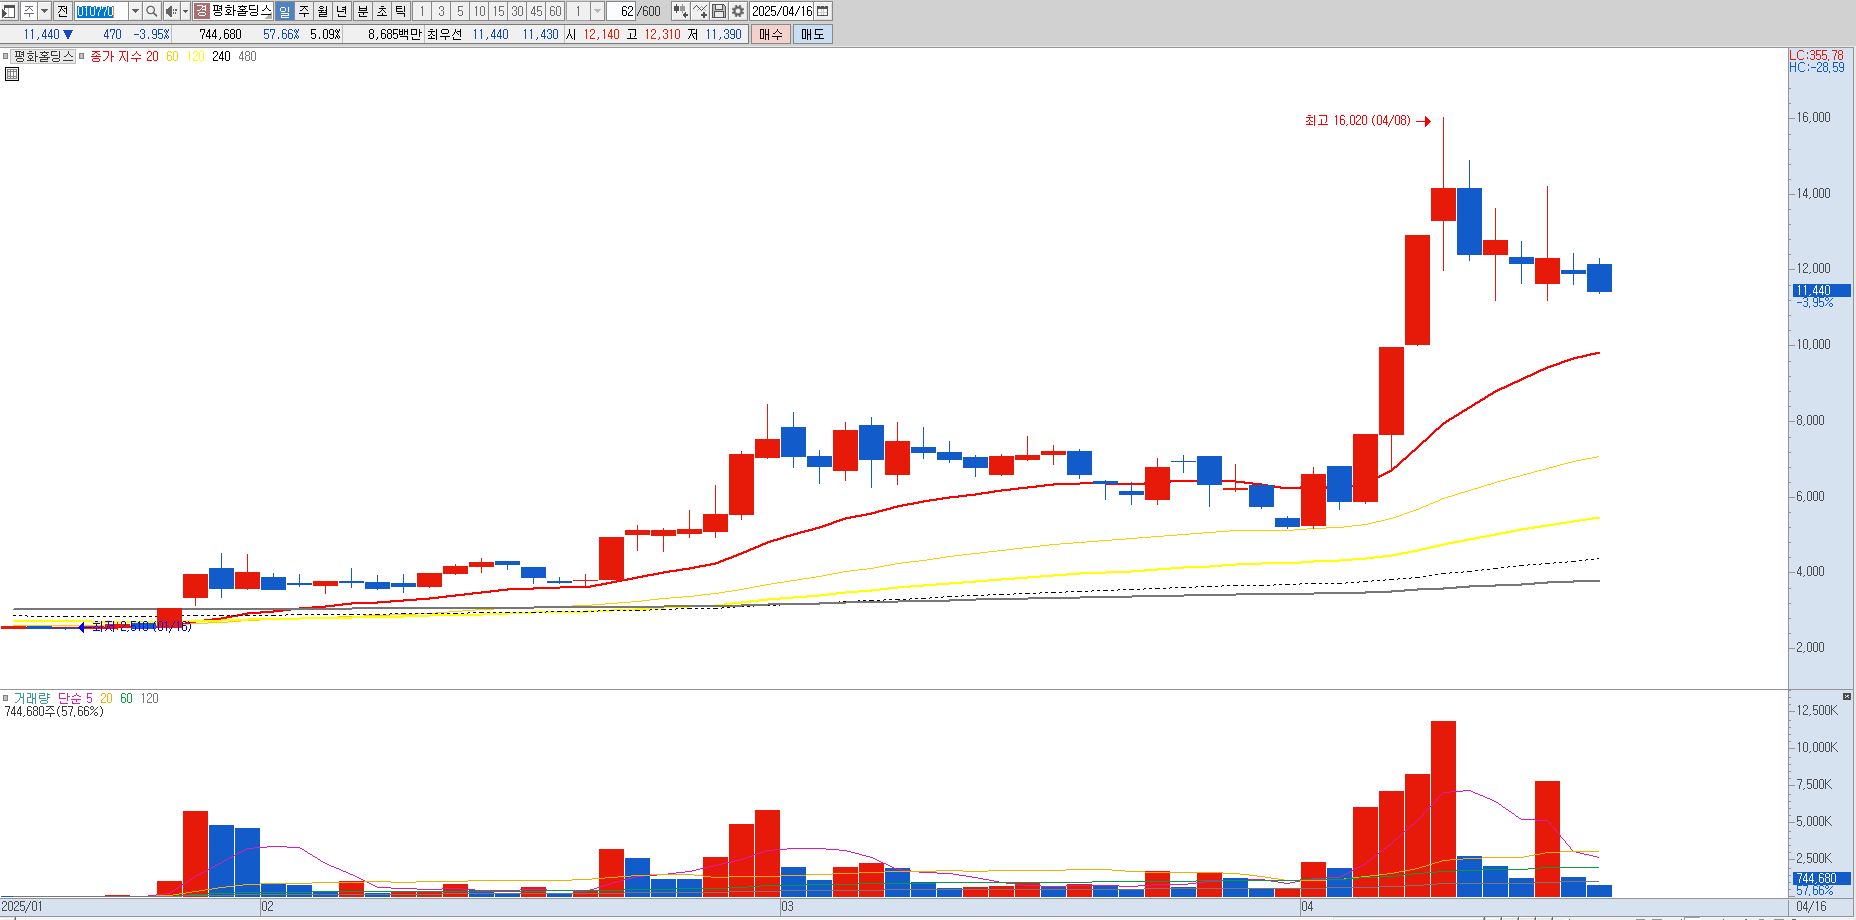Open the stock code dropdown arrow
This screenshot has width=1856, height=920.
(x=135, y=11)
